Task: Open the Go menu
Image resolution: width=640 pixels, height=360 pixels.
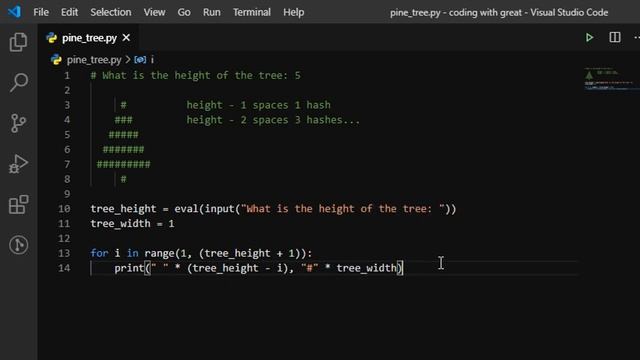Action: 184,12
